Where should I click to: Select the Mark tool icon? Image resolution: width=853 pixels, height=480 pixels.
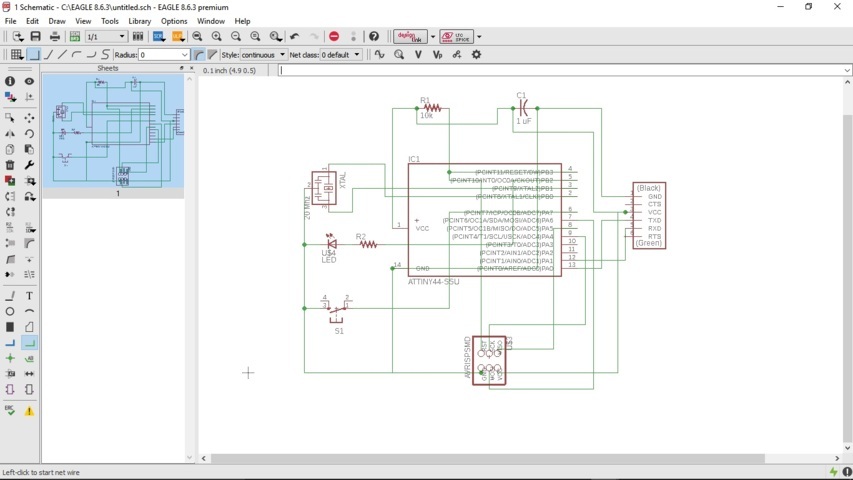click(x=29, y=97)
